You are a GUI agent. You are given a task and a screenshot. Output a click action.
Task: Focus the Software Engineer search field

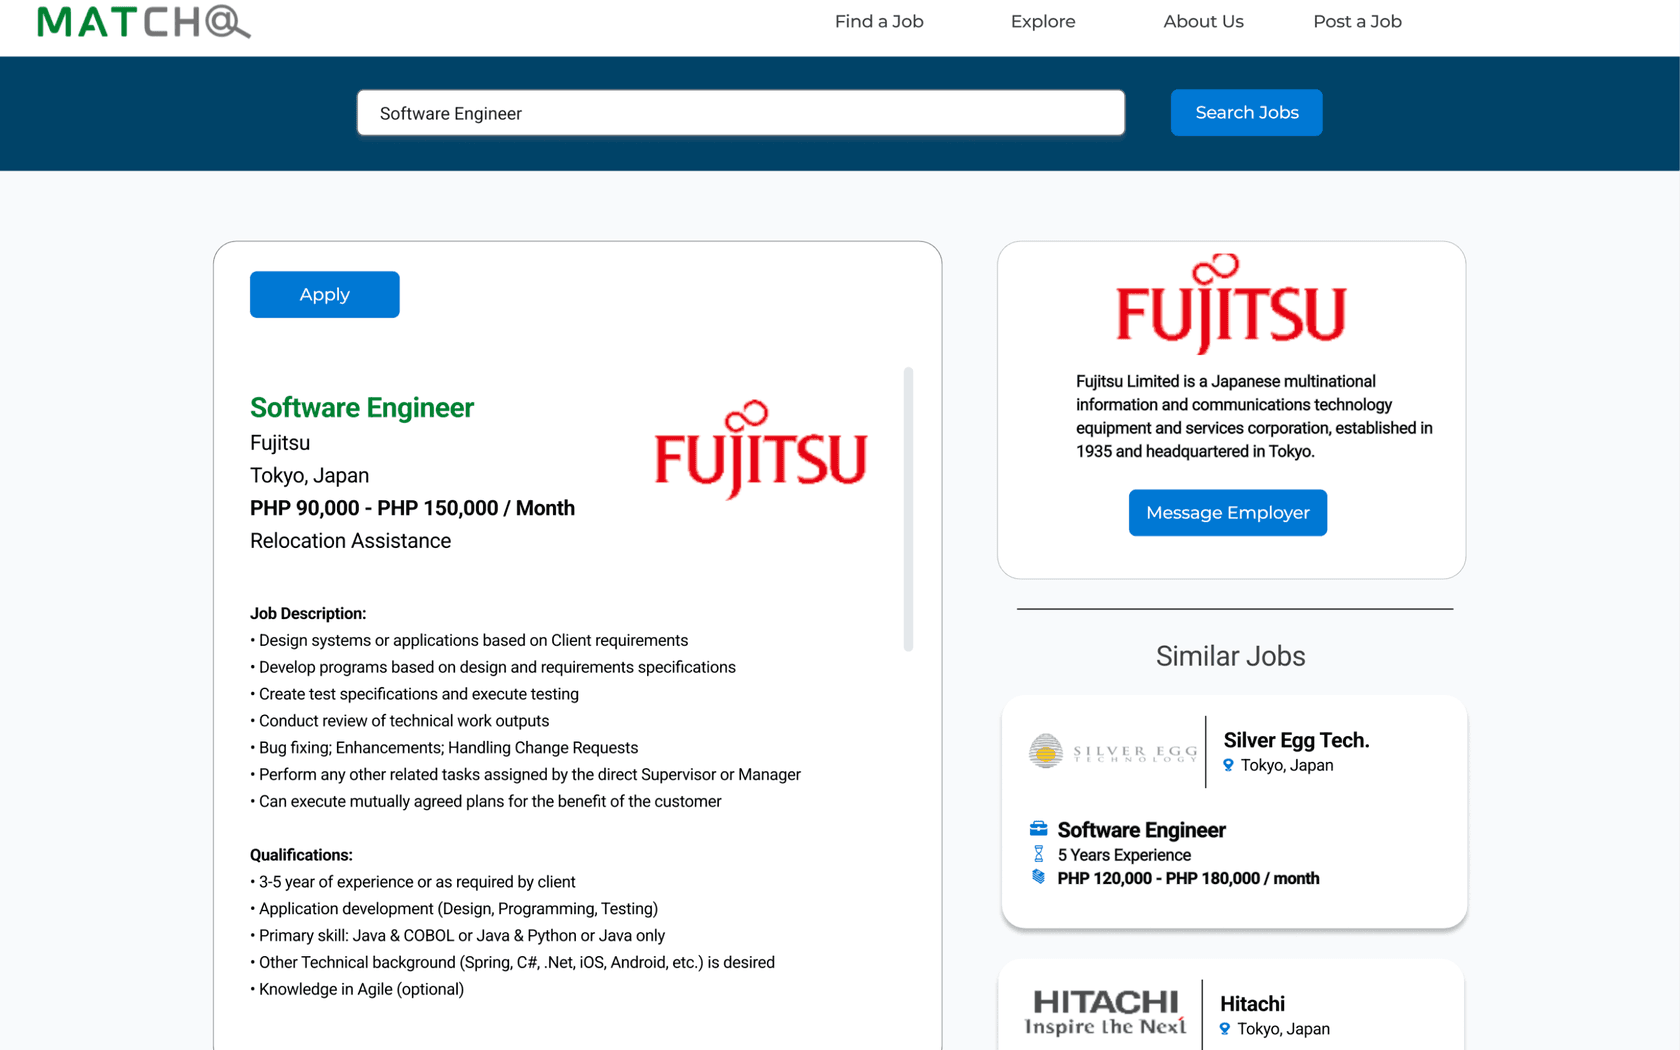click(x=741, y=113)
